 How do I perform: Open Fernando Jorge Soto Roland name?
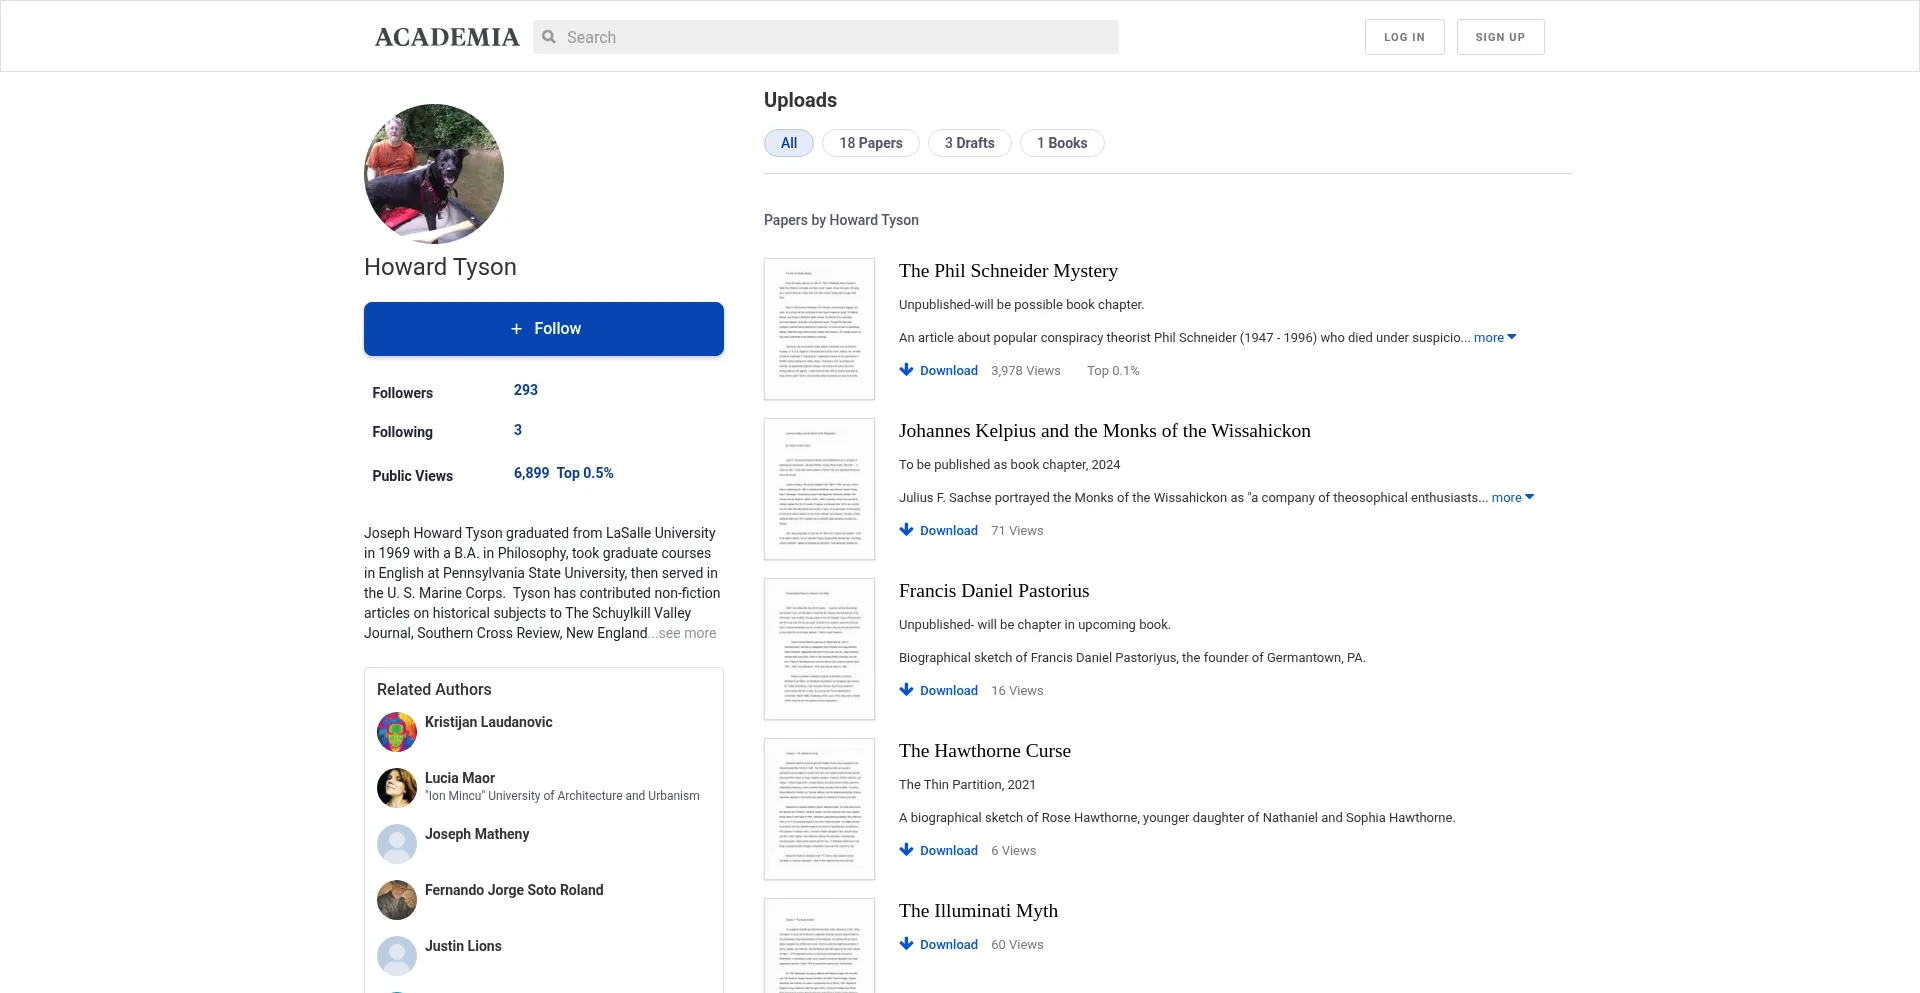(x=514, y=890)
